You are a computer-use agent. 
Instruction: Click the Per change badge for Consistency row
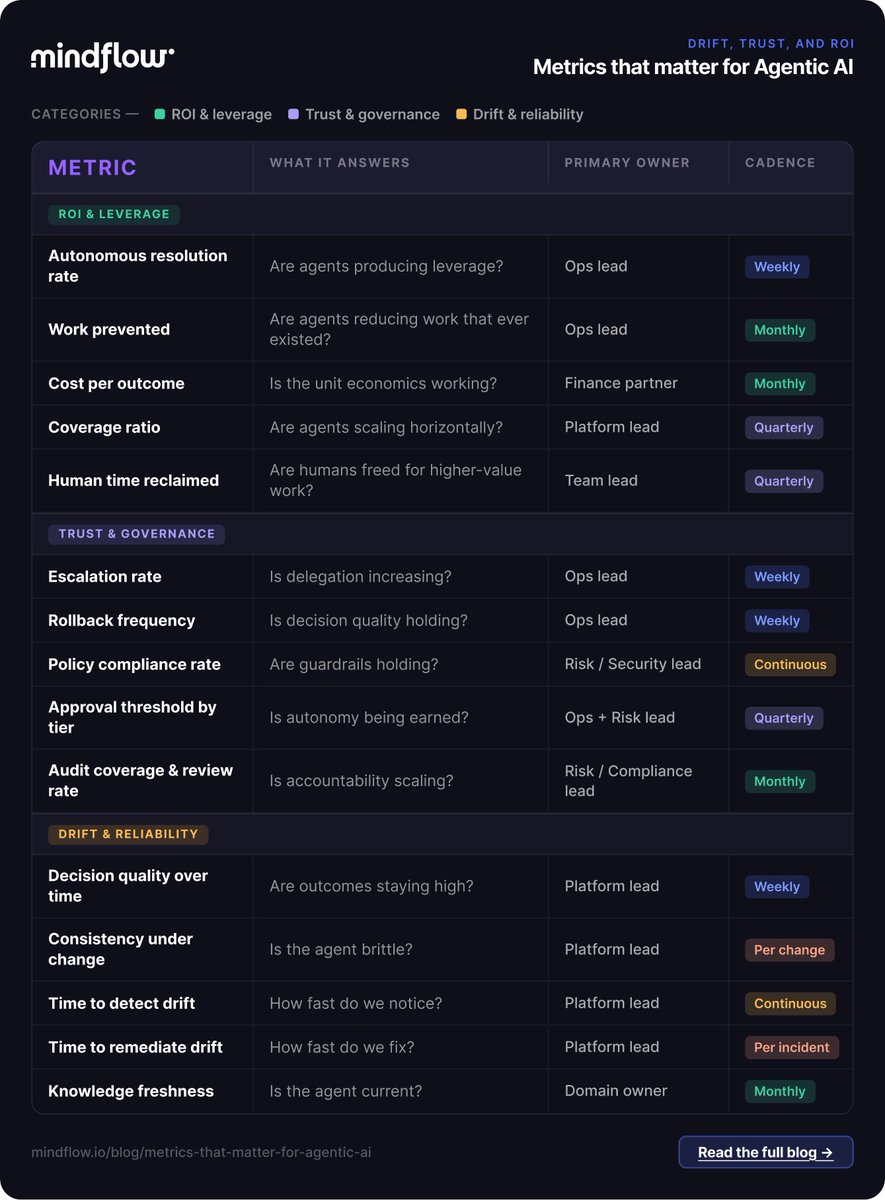790,950
